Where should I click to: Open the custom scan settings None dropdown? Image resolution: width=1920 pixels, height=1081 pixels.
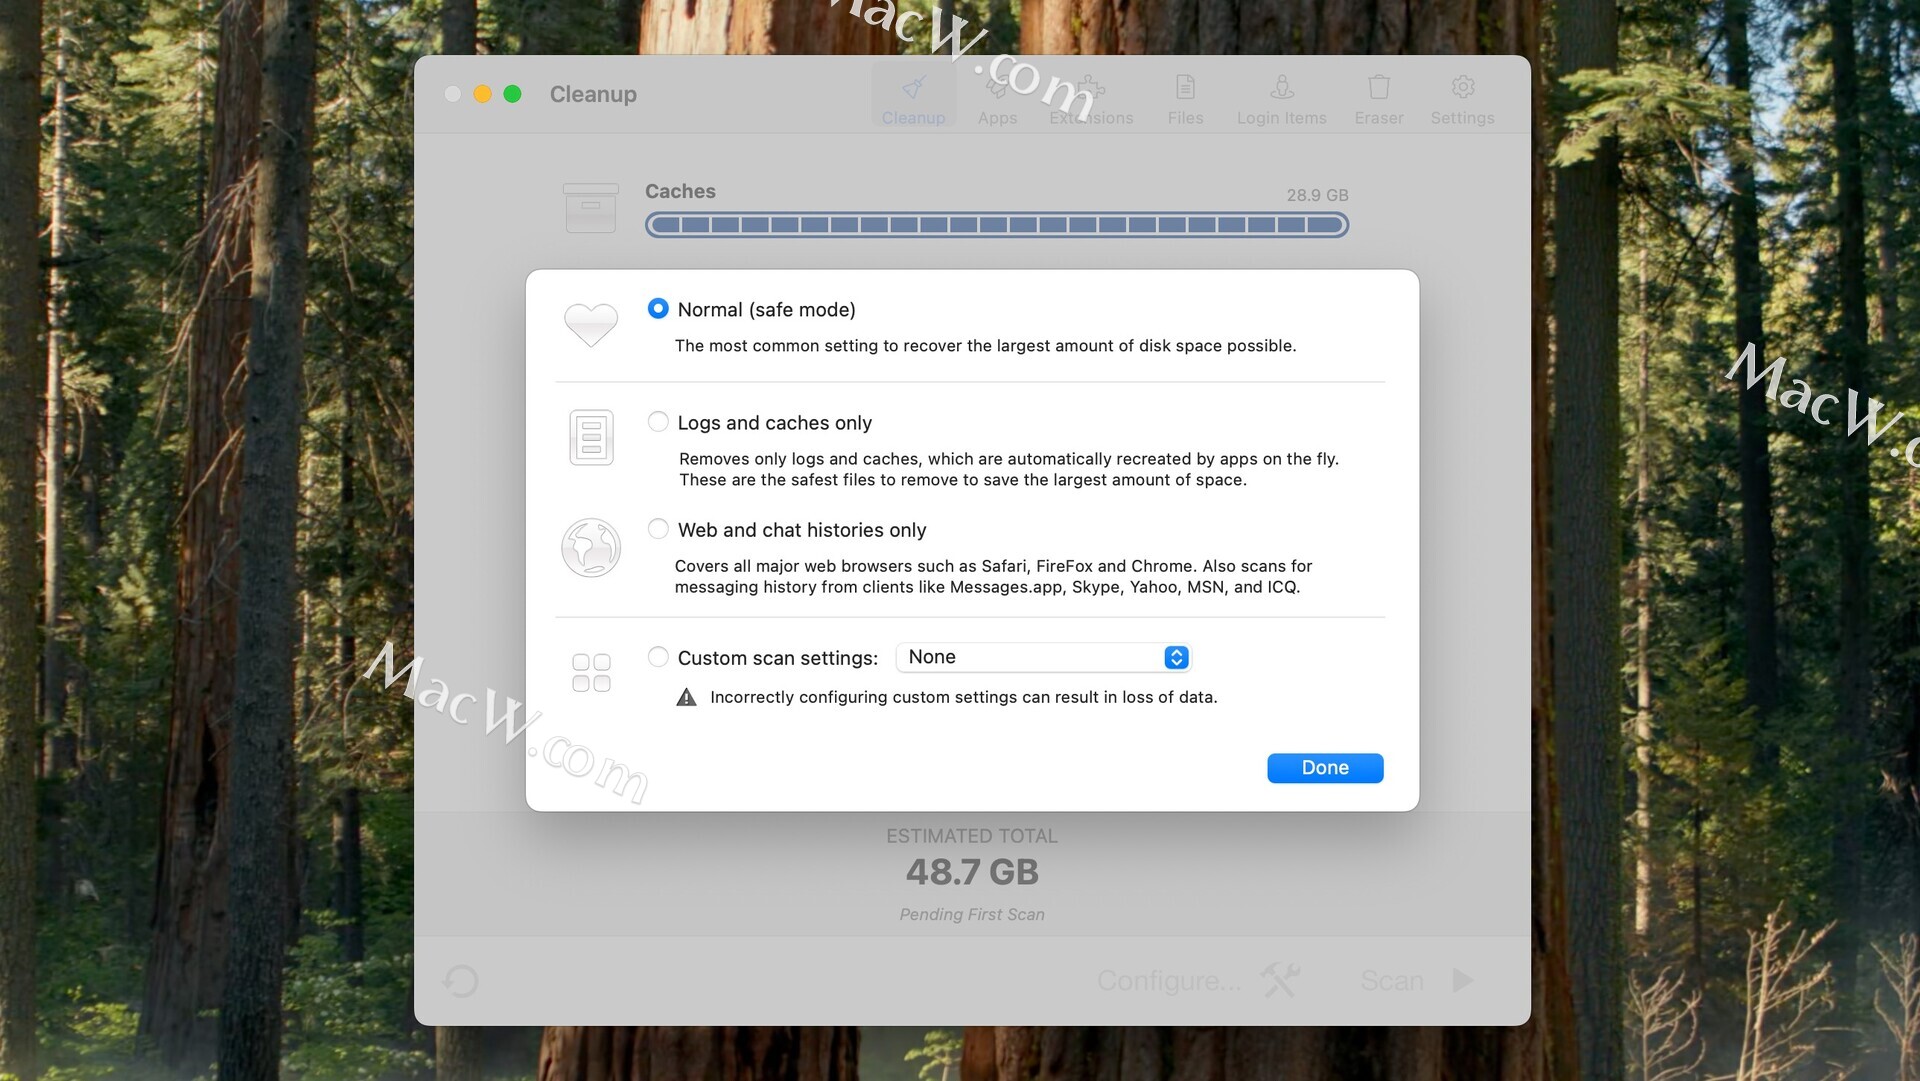click(1043, 657)
